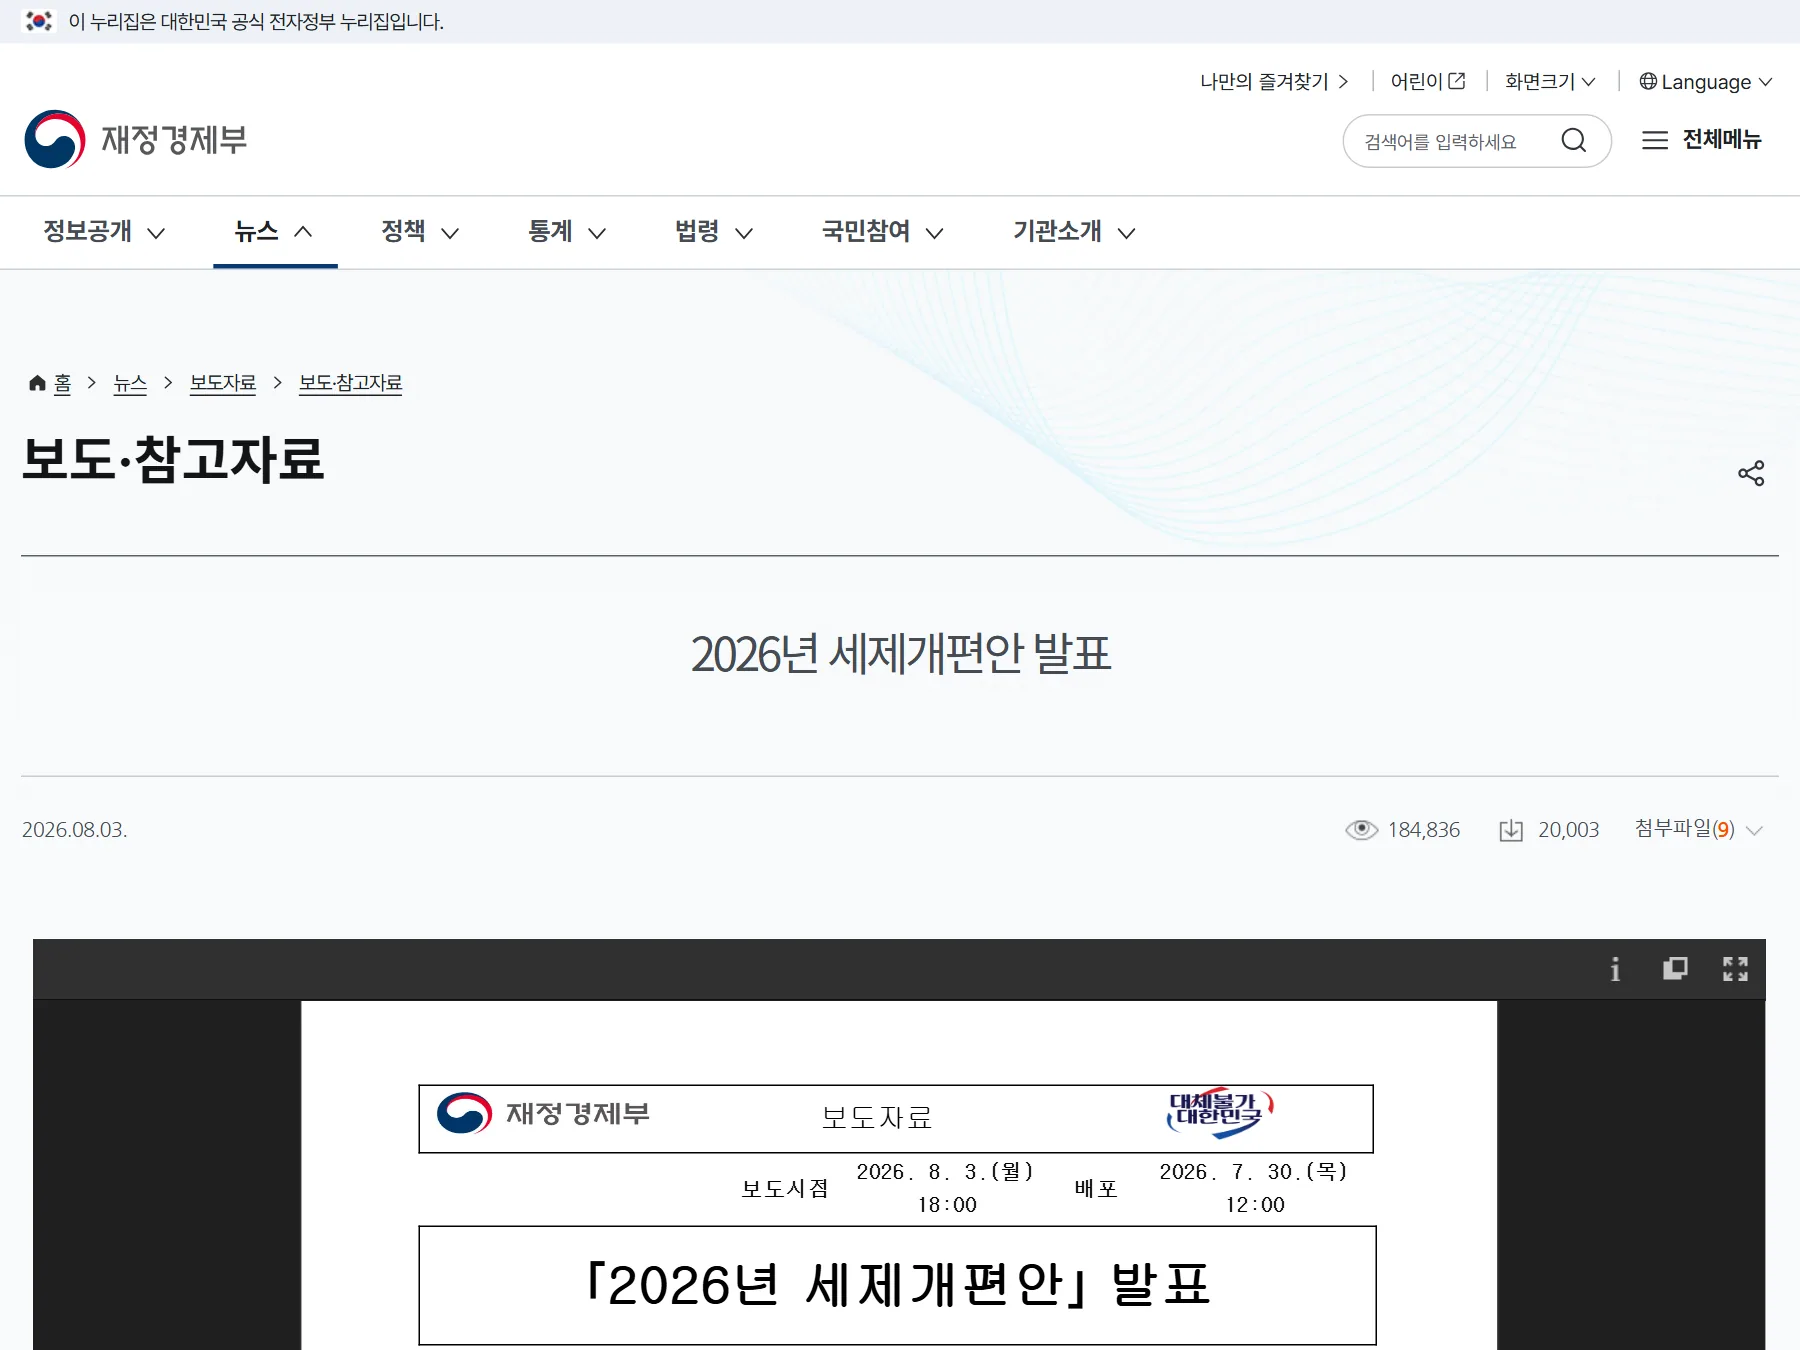Click the article title 2026년 세제개편안 발표
The width and height of the screenshot is (1800, 1350).
[x=900, y=654]
